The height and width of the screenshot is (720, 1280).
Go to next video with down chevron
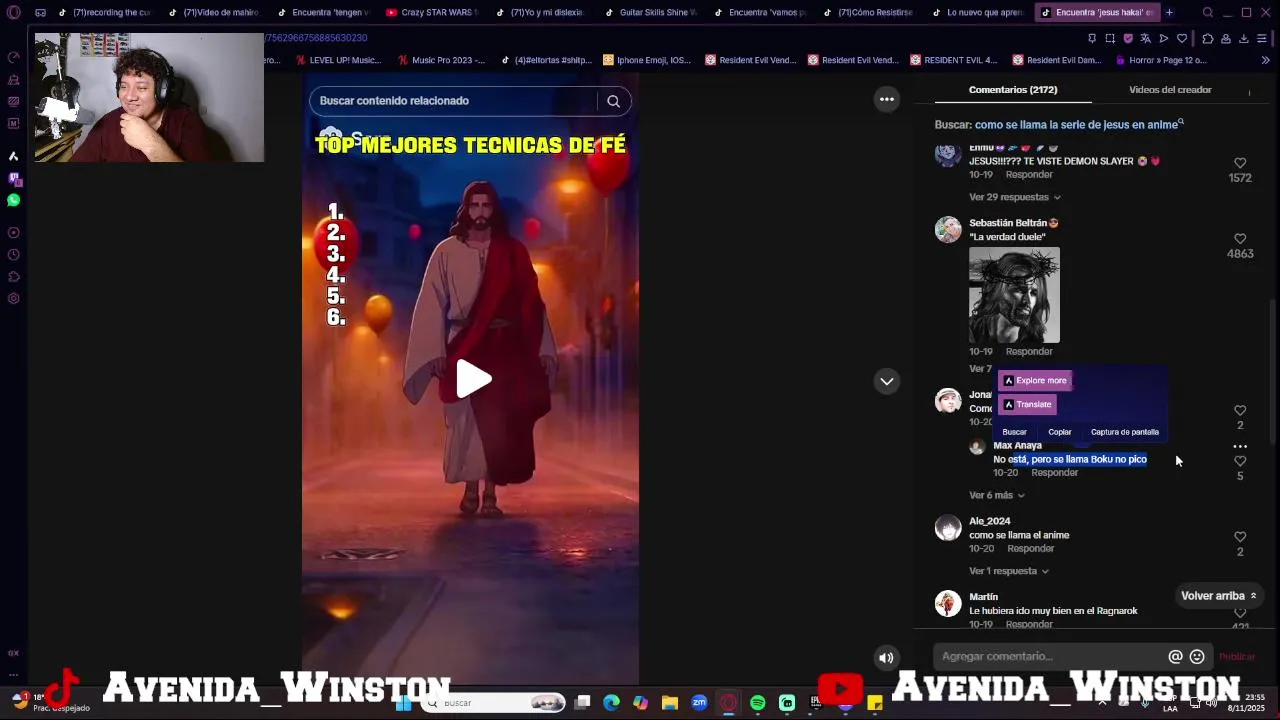click(x=887, y=381)
